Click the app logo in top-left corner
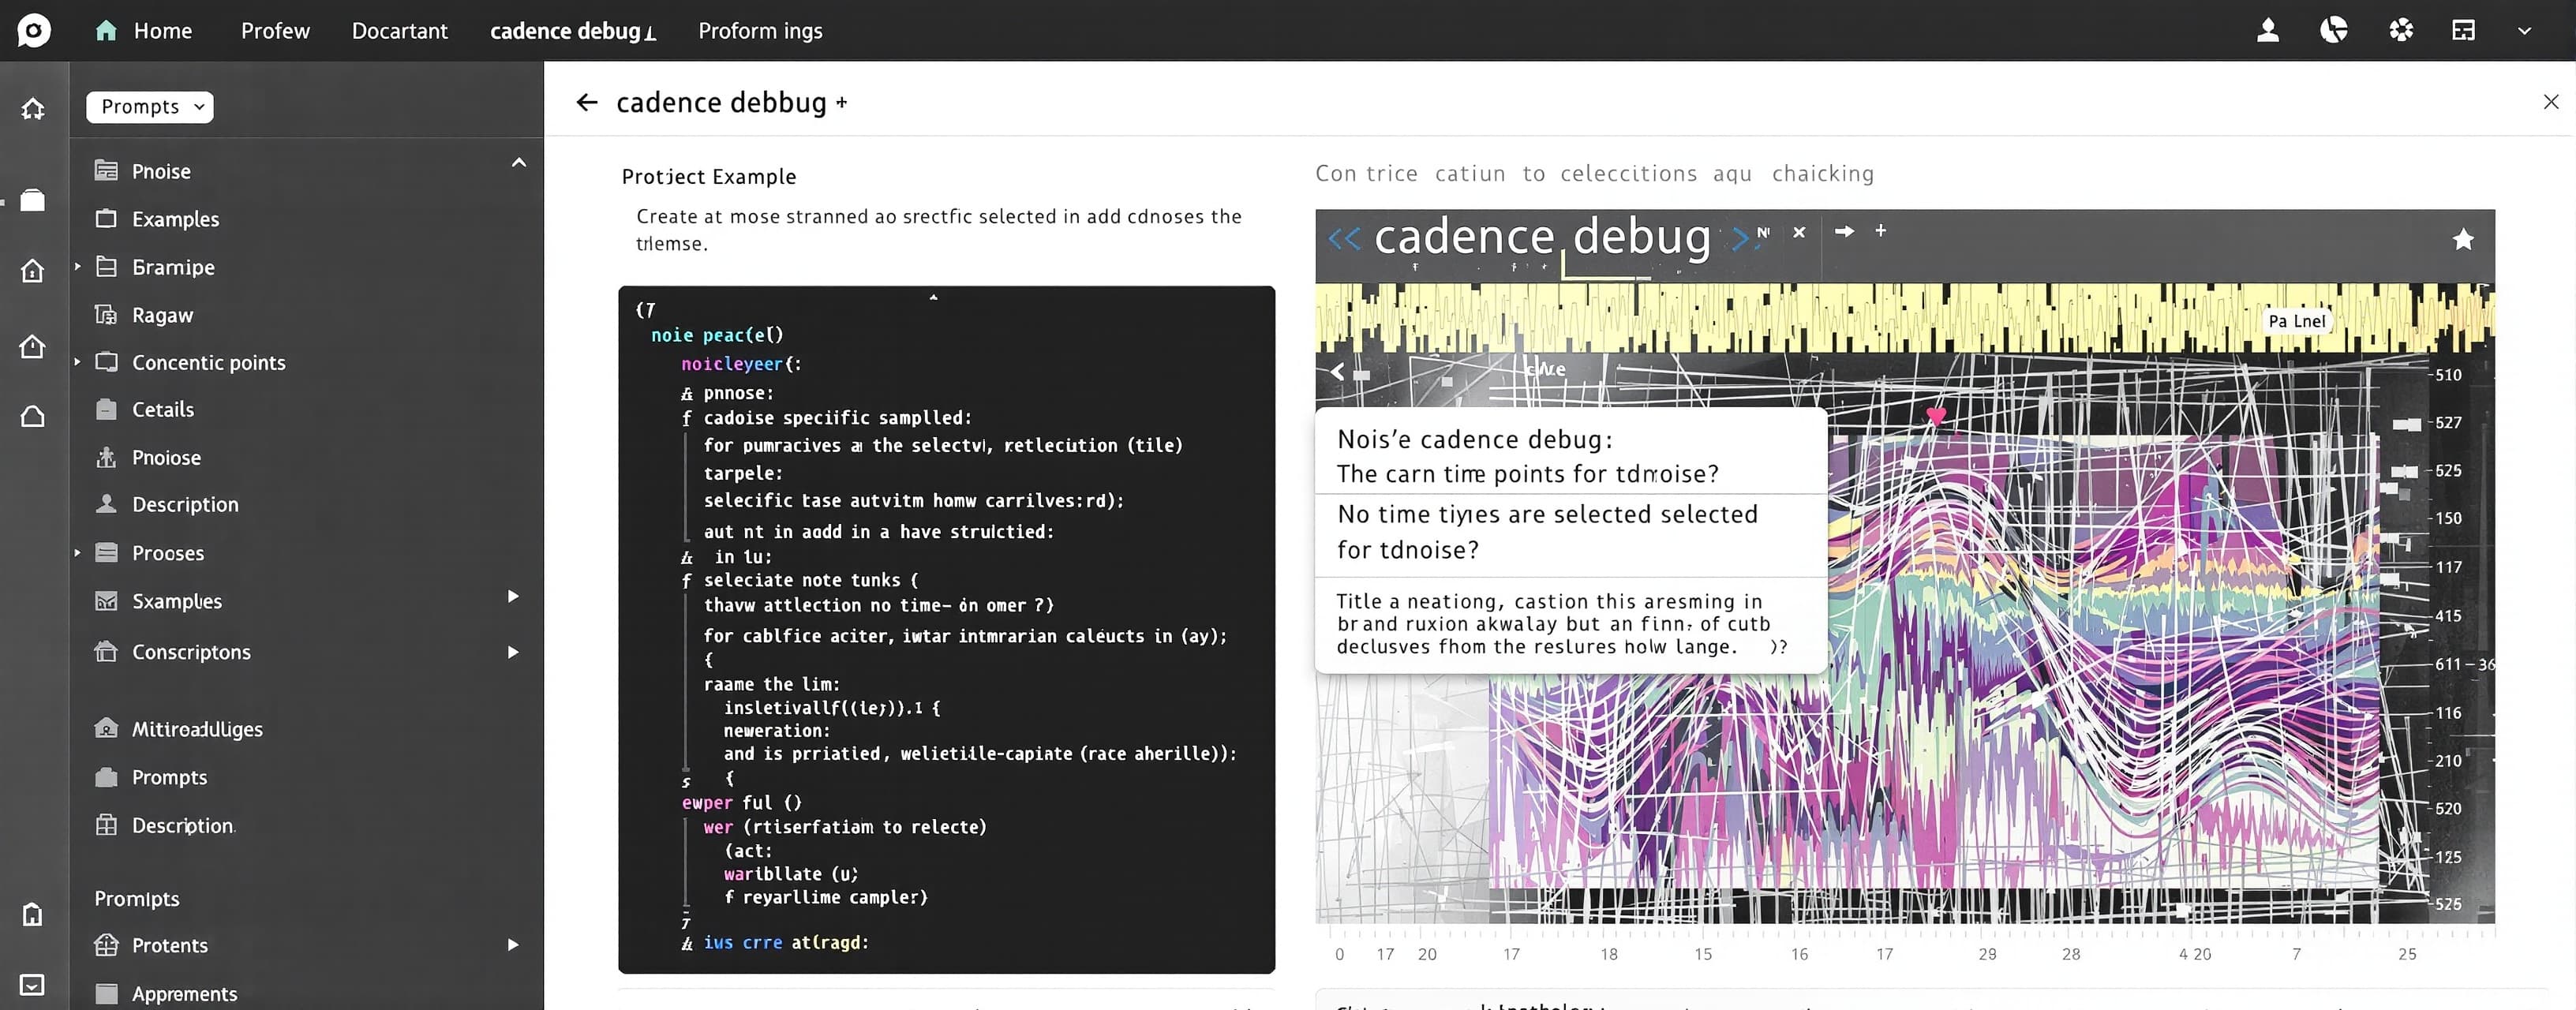The image size is (2576, 1010). [x=33, y=30]
